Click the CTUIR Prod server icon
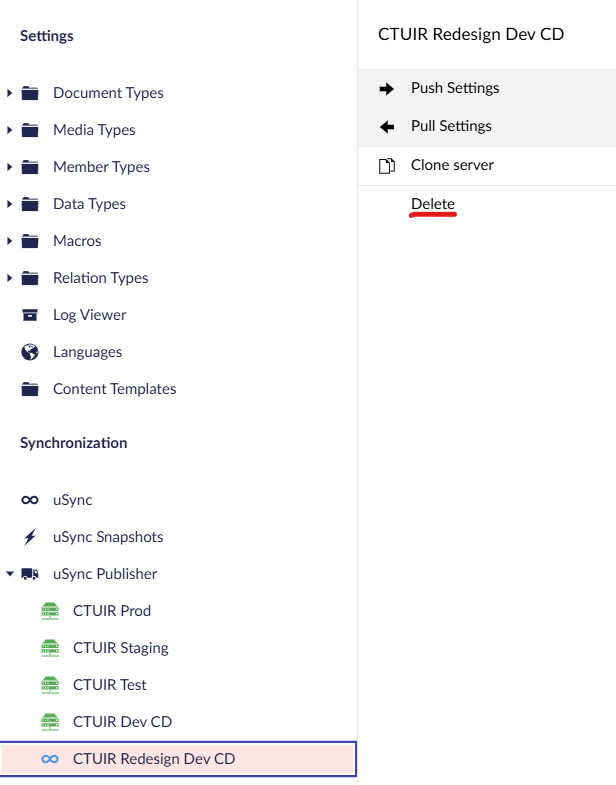The width and height of the screenshot is (616, 785). [x=50, y=611]
